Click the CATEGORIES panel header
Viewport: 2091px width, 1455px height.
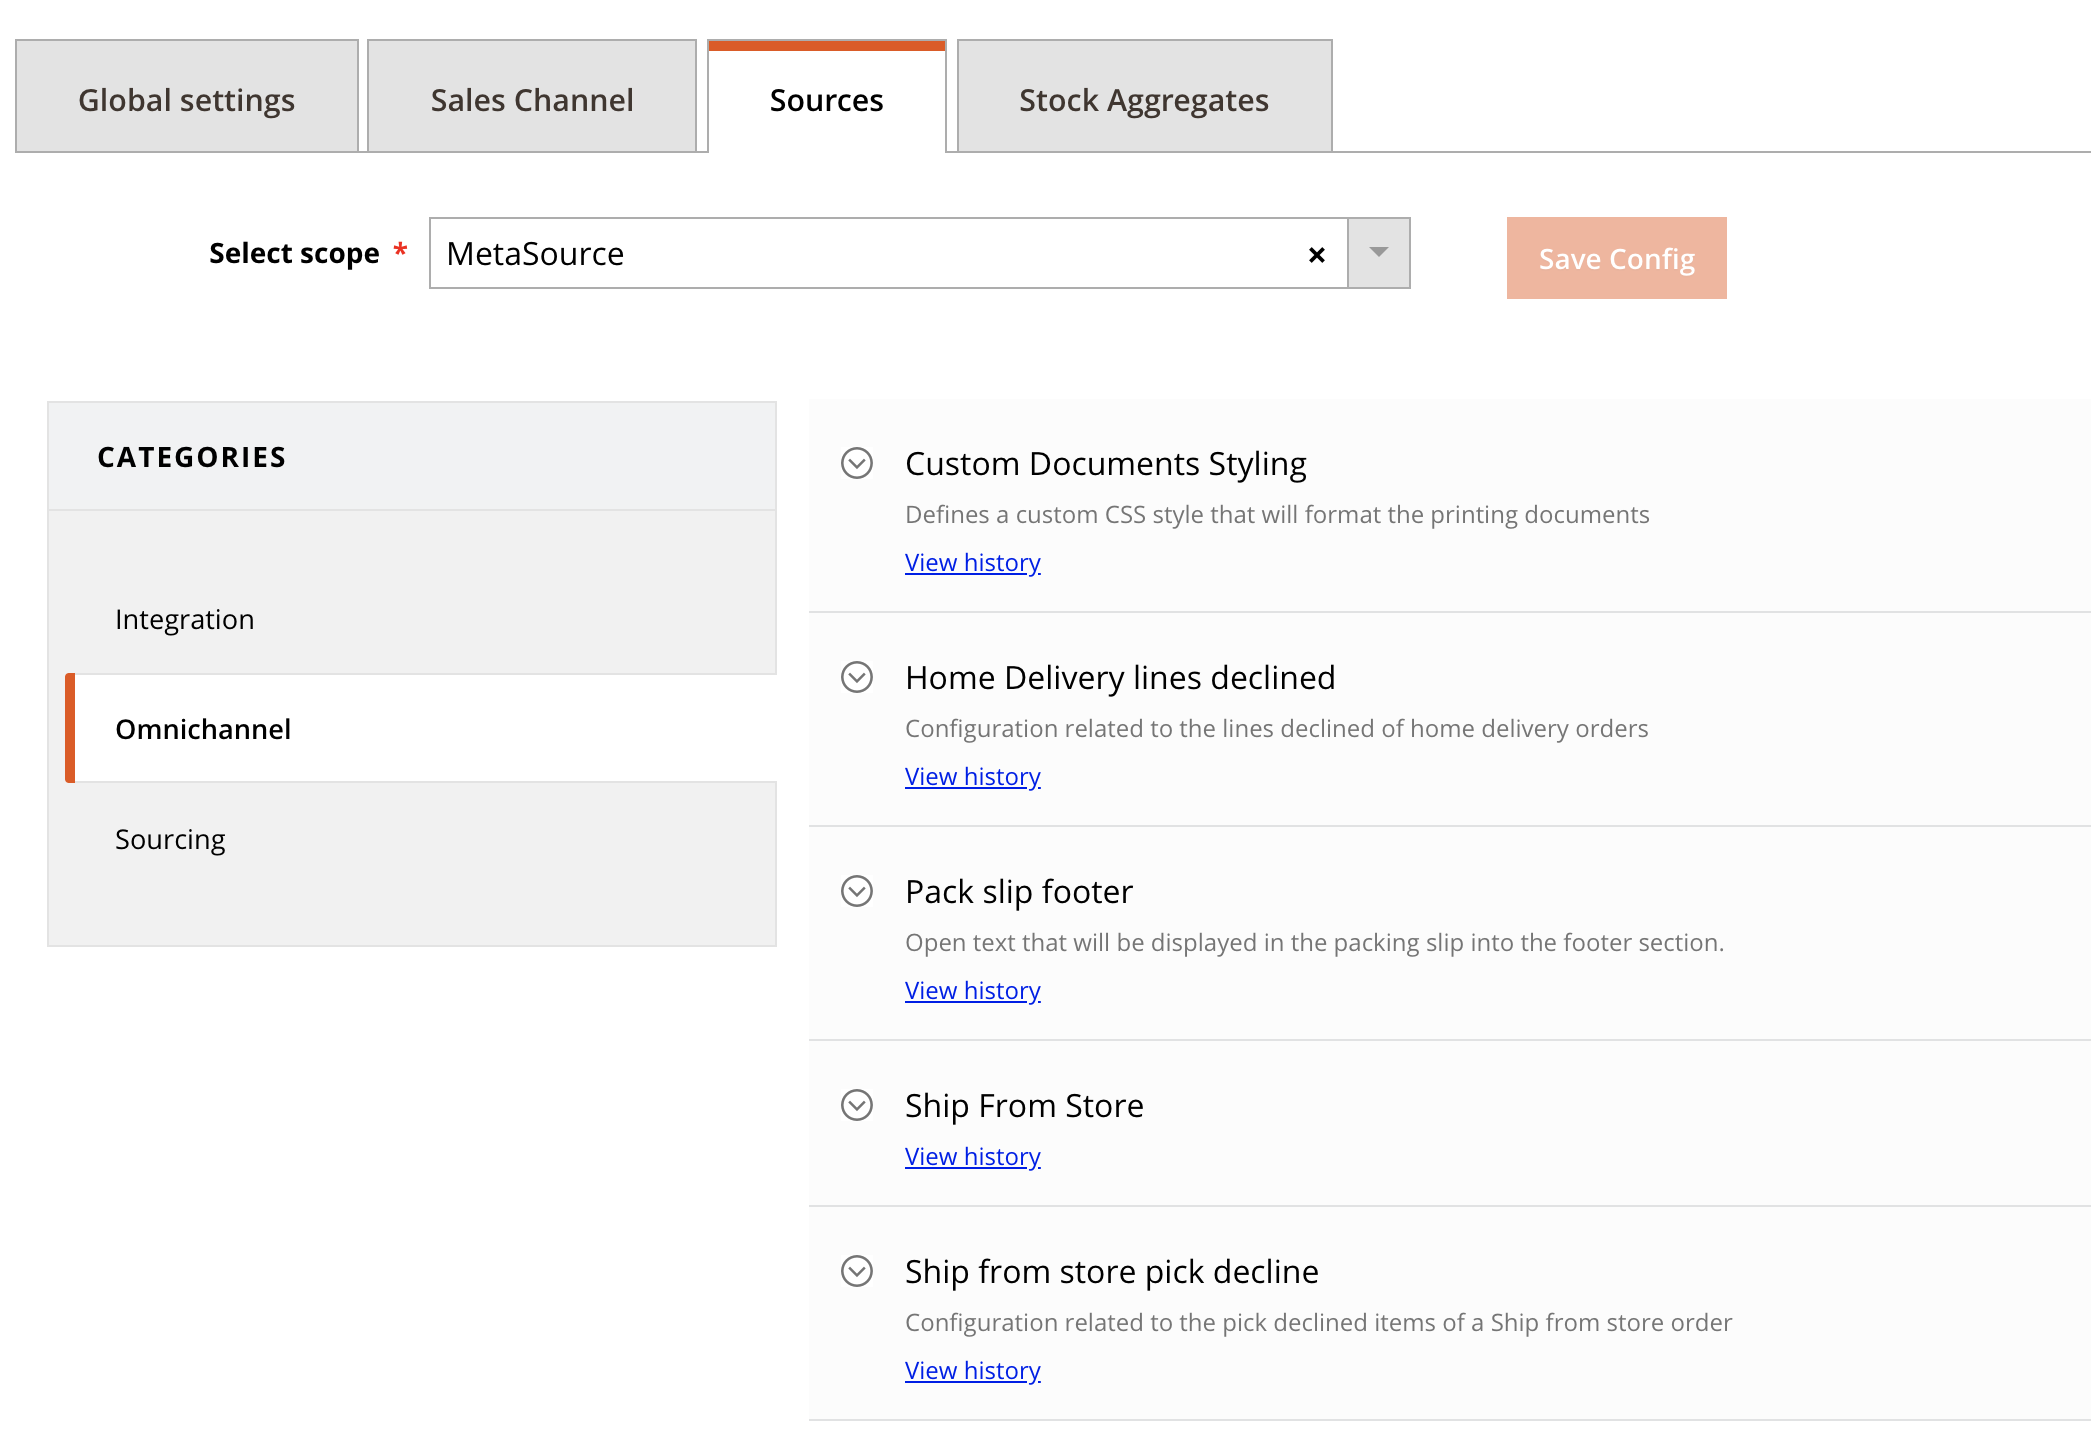click(x=412, y=457)
